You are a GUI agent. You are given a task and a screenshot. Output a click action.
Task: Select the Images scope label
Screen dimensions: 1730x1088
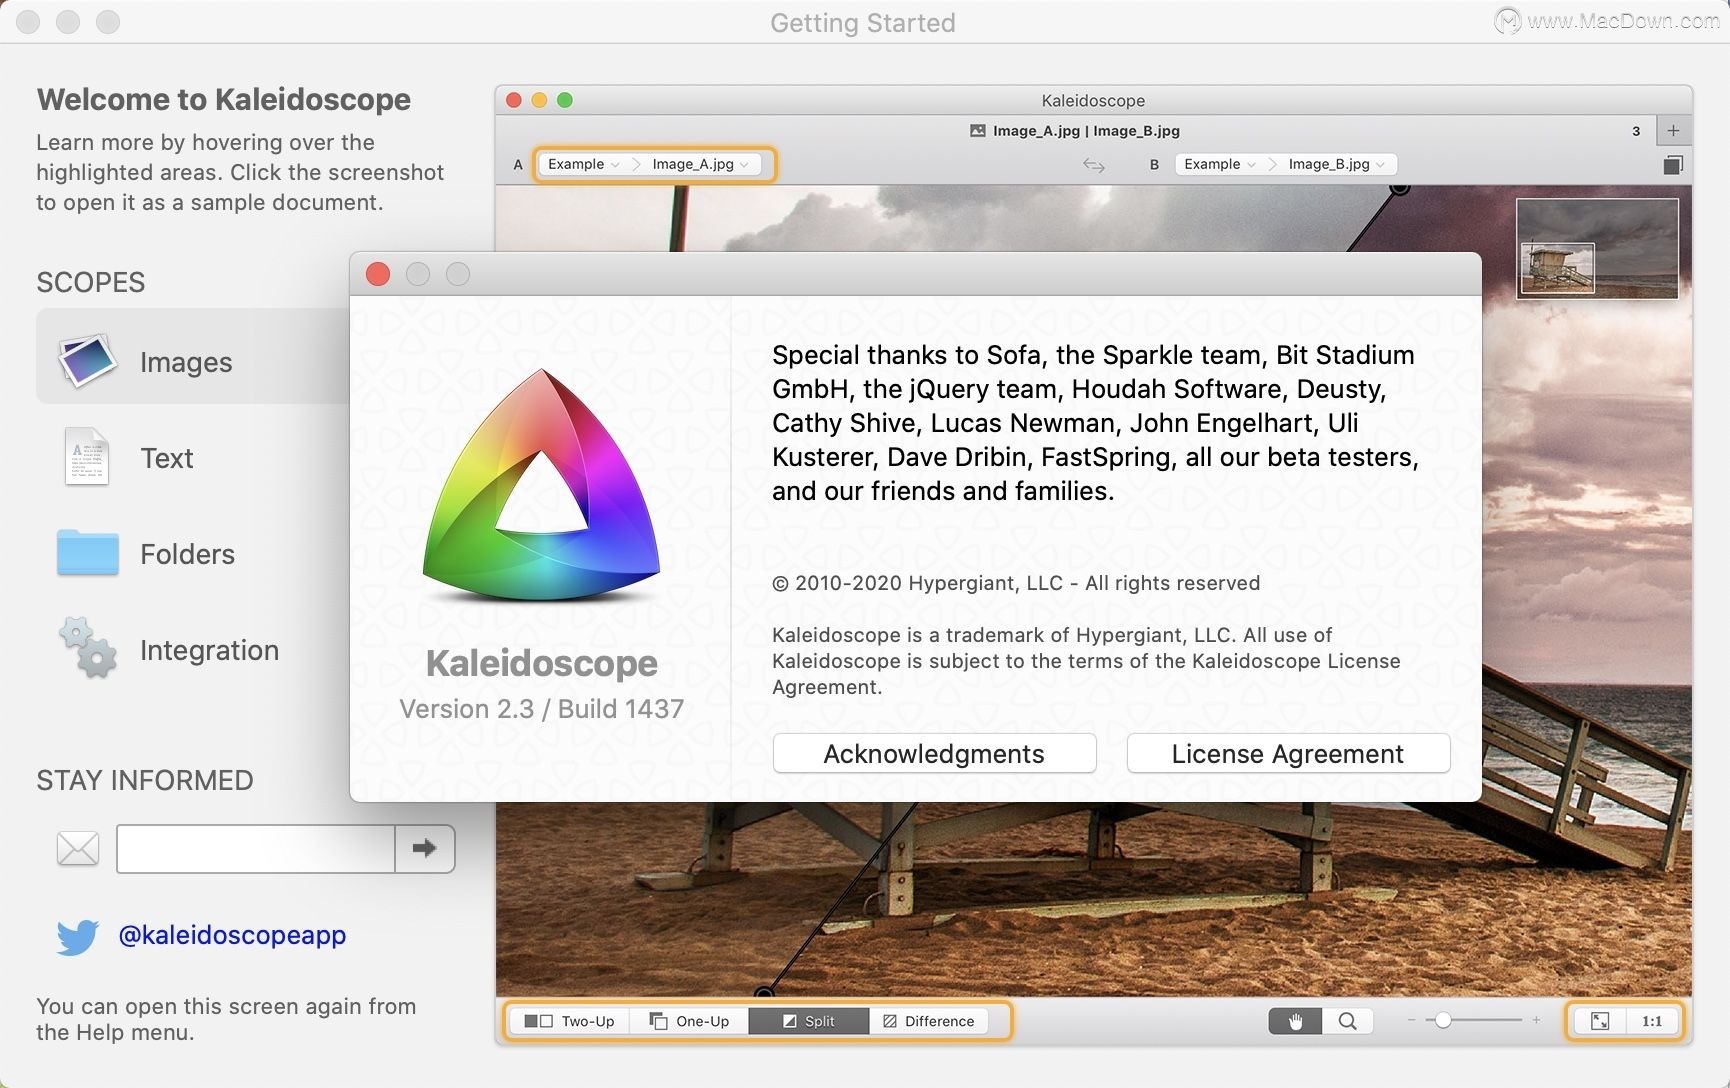[186, 362]
